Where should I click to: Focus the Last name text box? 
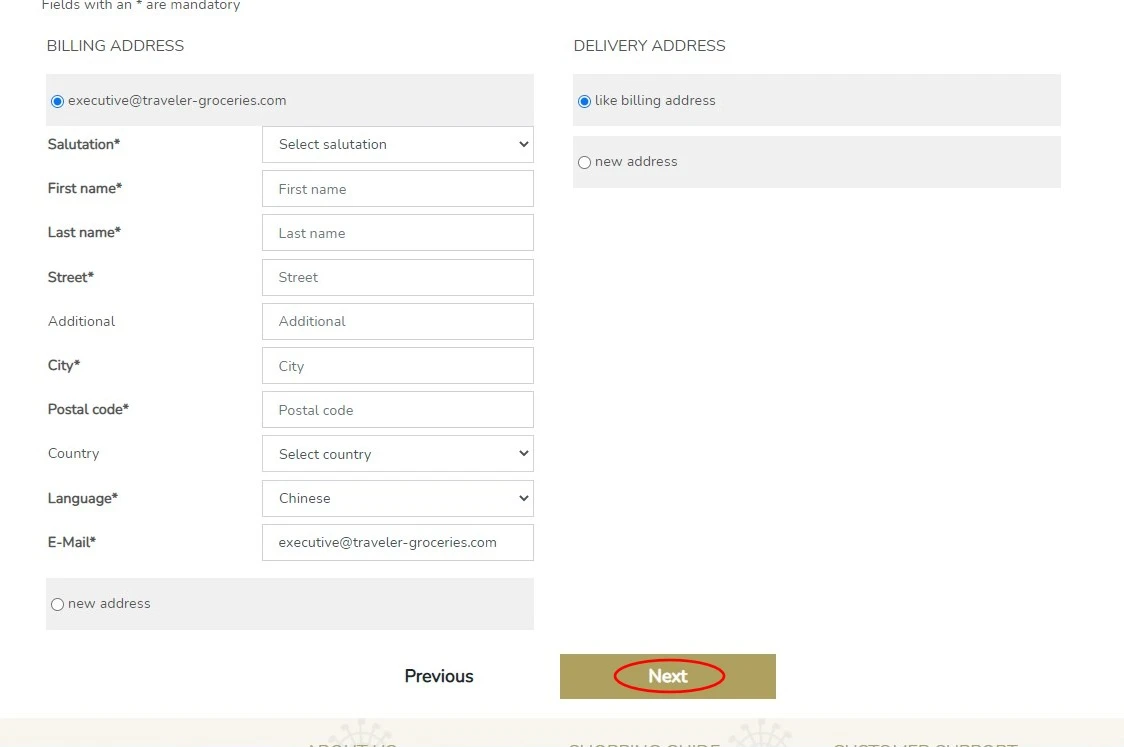pos(397,233)
